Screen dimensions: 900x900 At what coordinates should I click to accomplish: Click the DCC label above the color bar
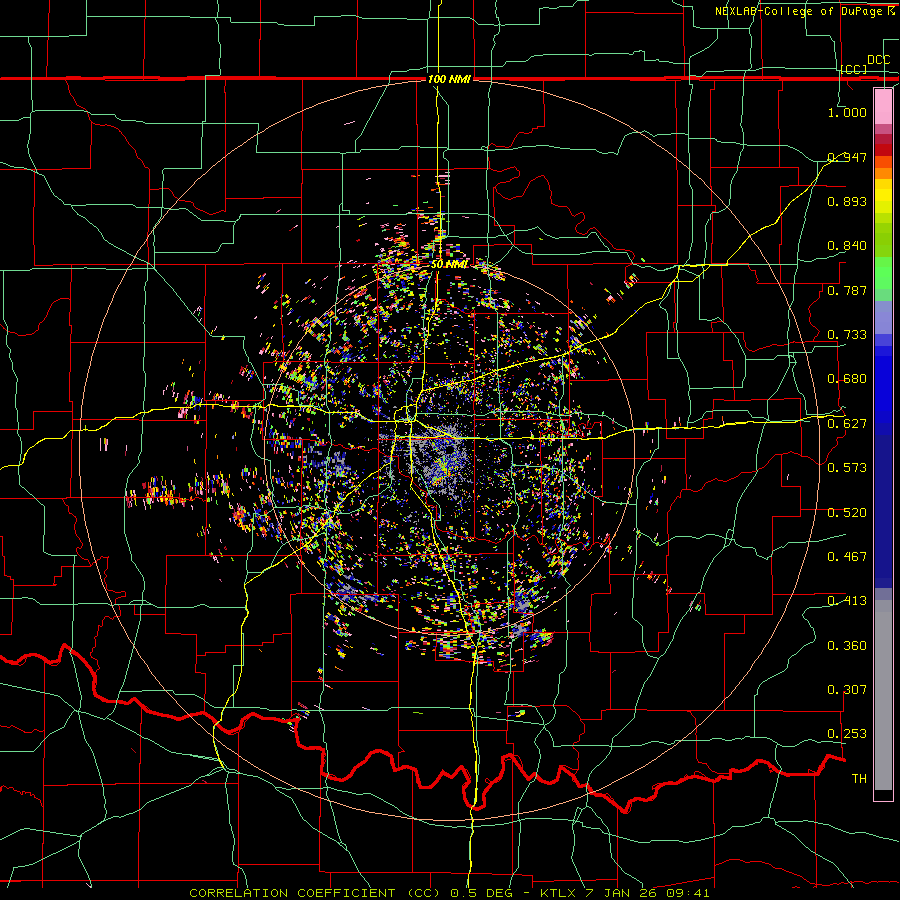878,60
